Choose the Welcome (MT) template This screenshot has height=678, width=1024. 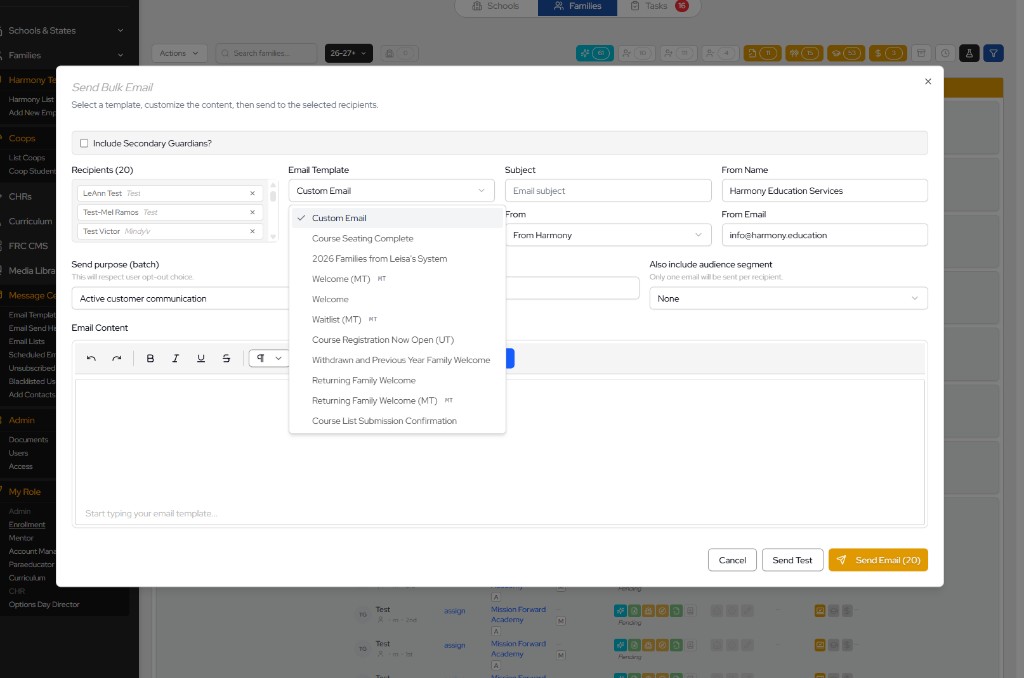tap(397, 279)
